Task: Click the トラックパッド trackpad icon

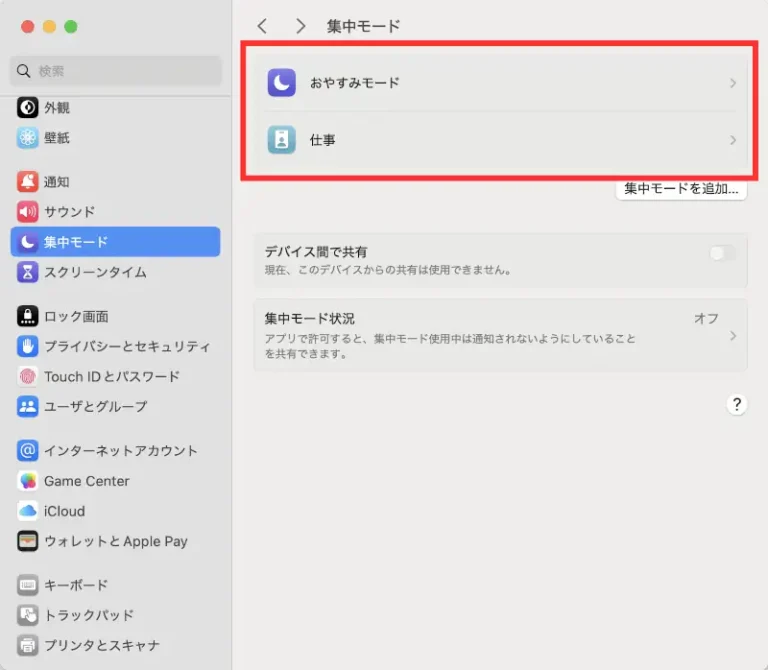Action: click(x=27, y=615)
